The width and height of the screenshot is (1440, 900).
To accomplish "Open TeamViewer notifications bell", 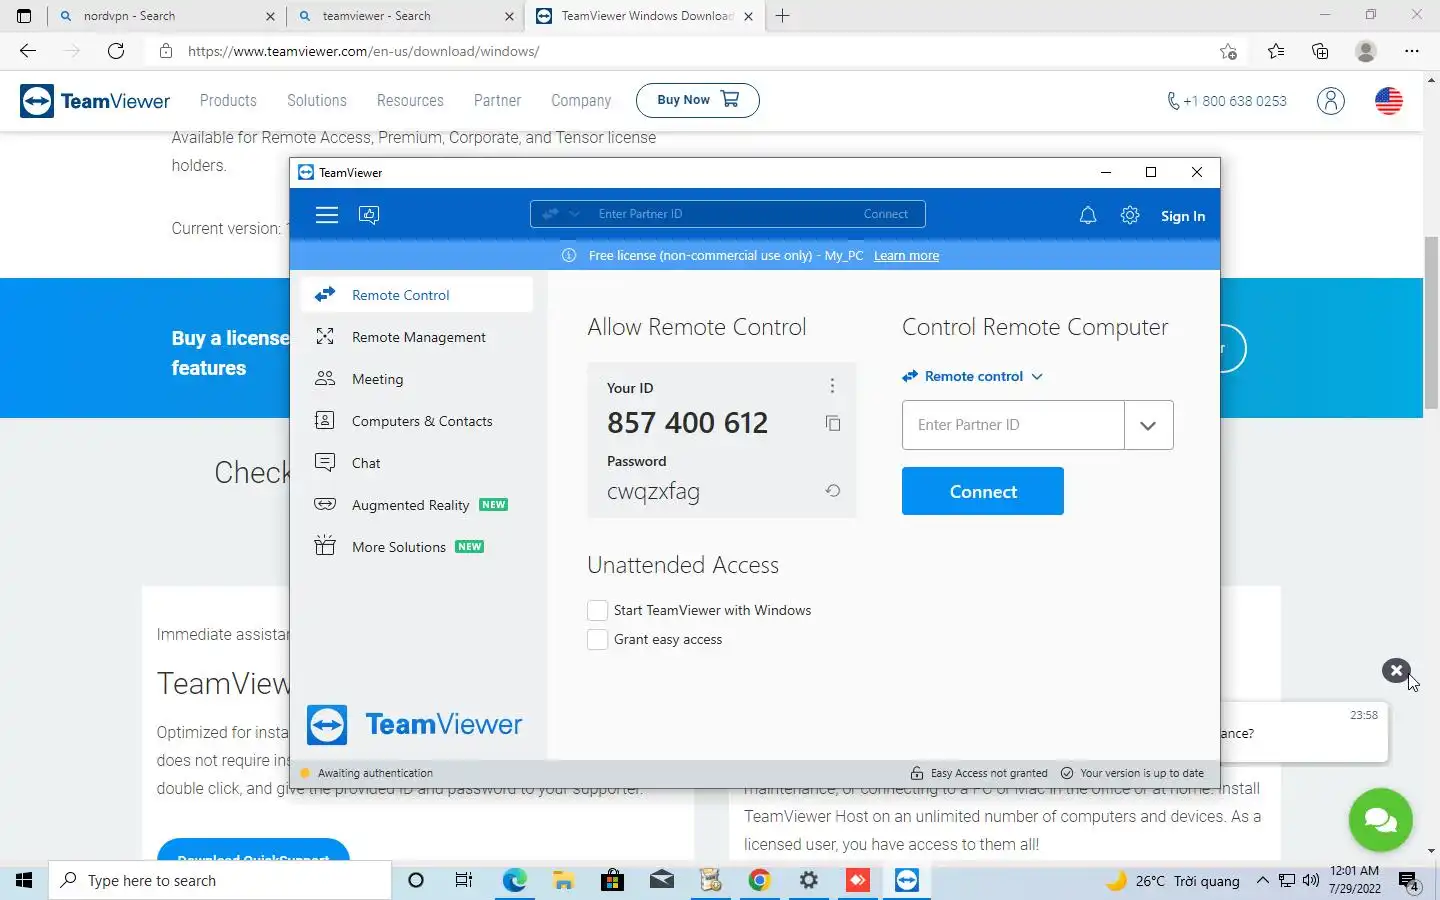I will pyautogui.click(x=1088, y=215).
